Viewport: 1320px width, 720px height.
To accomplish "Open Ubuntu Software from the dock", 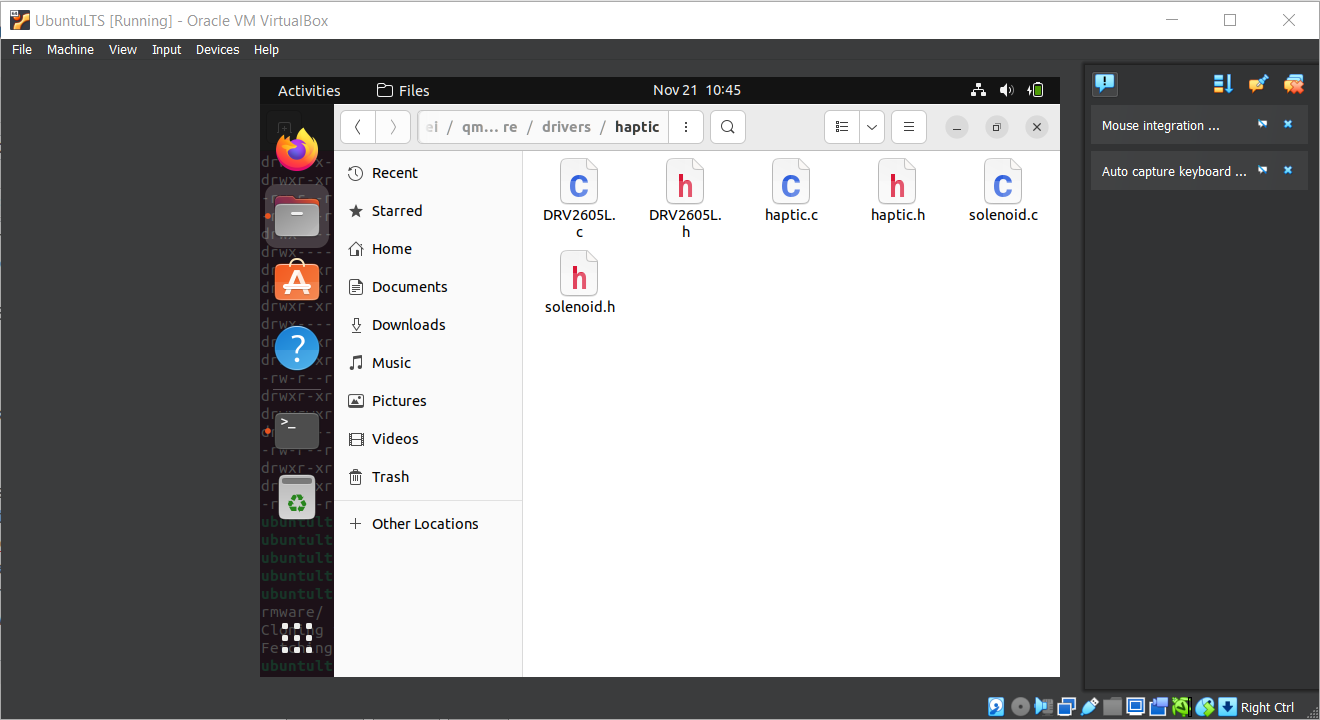I will click(297, 283).
